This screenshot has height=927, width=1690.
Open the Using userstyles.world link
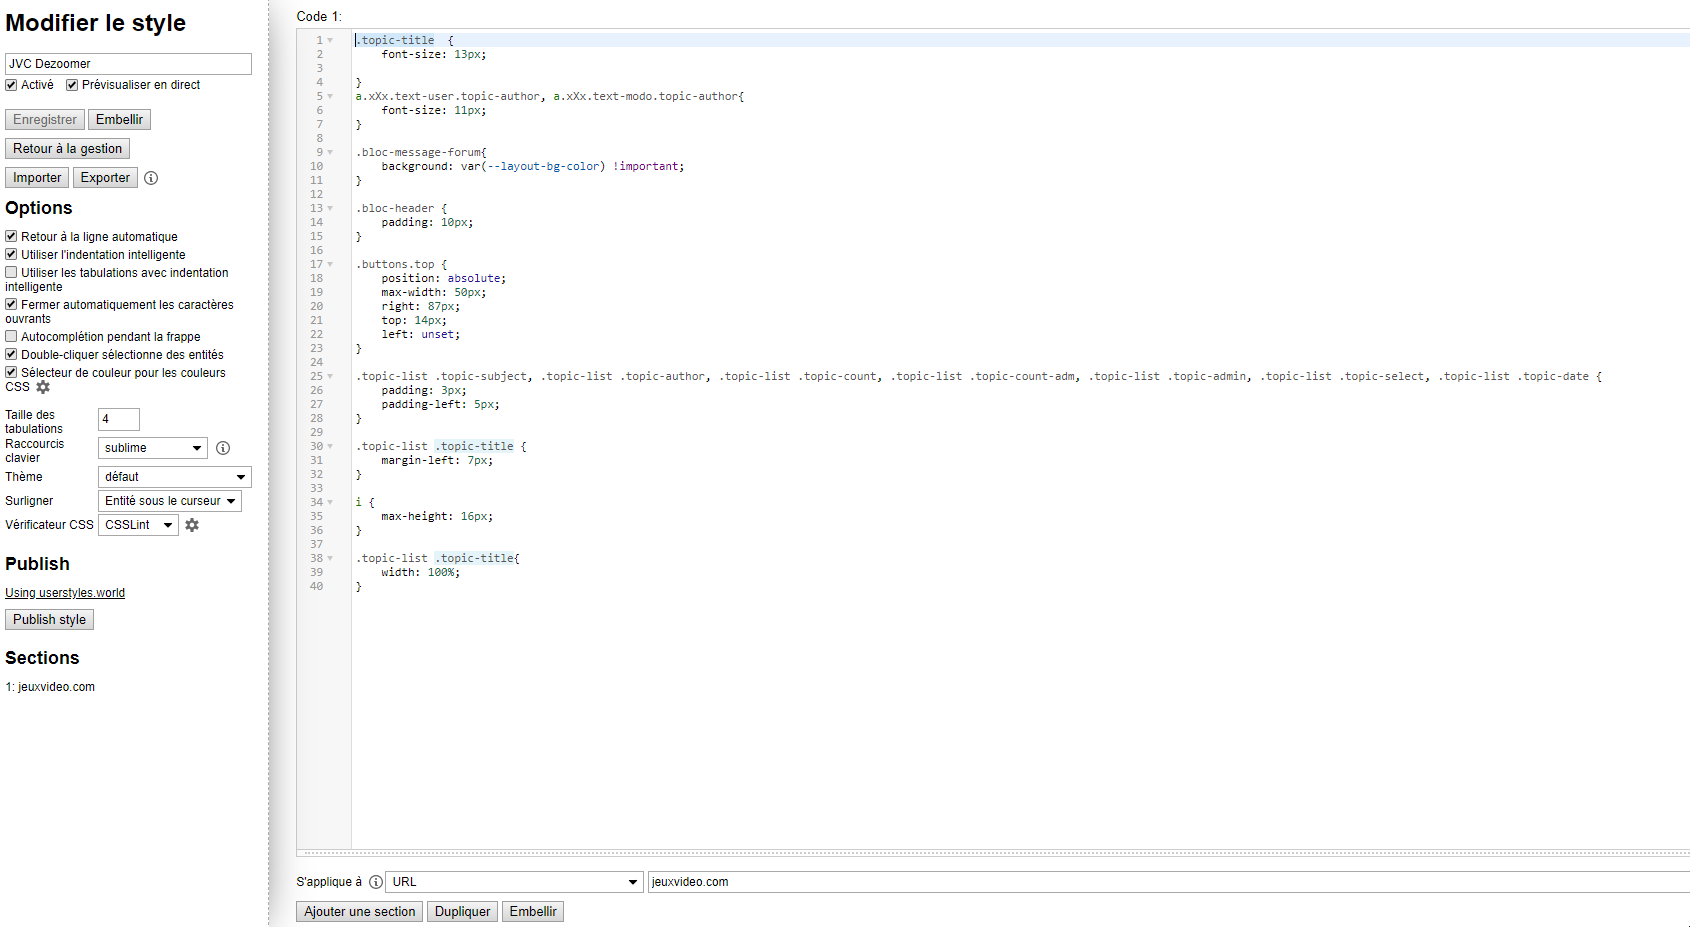pyautogui.click(x=65, y=593)
